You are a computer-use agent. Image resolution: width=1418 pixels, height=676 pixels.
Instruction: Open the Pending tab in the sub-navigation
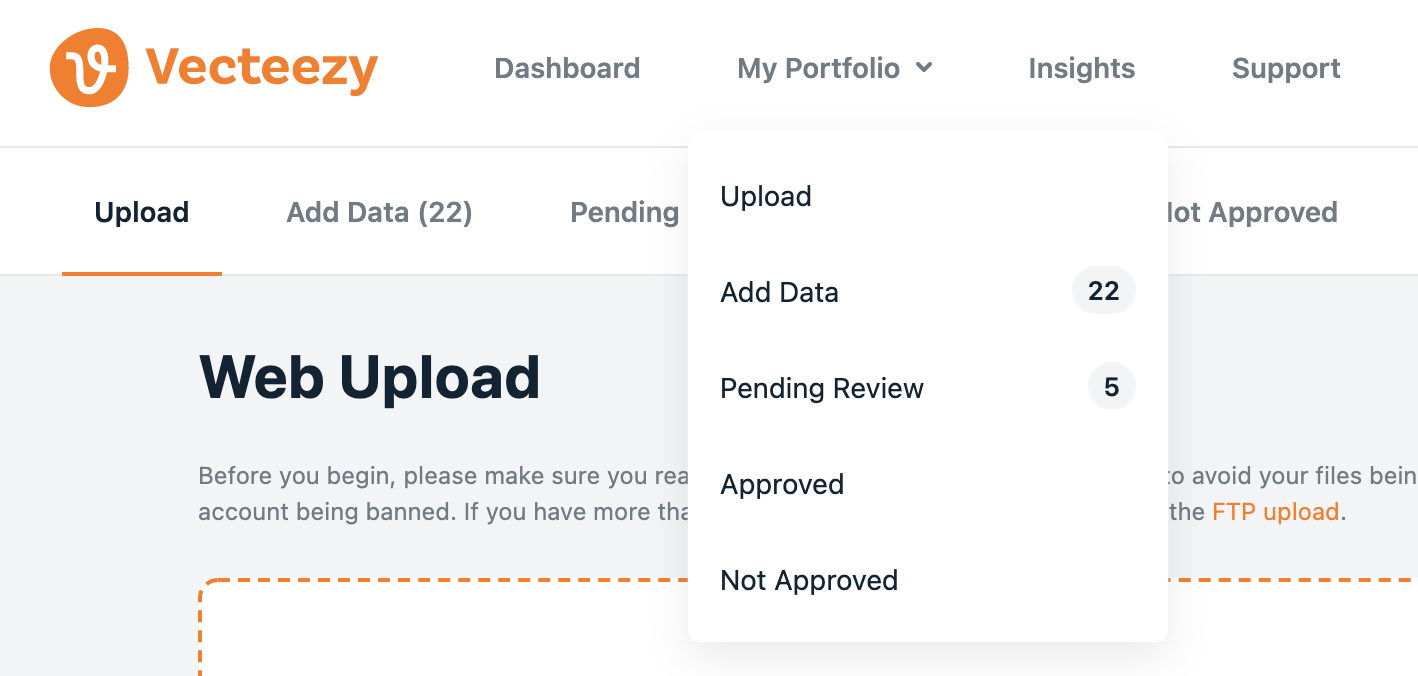click(625, 212)
